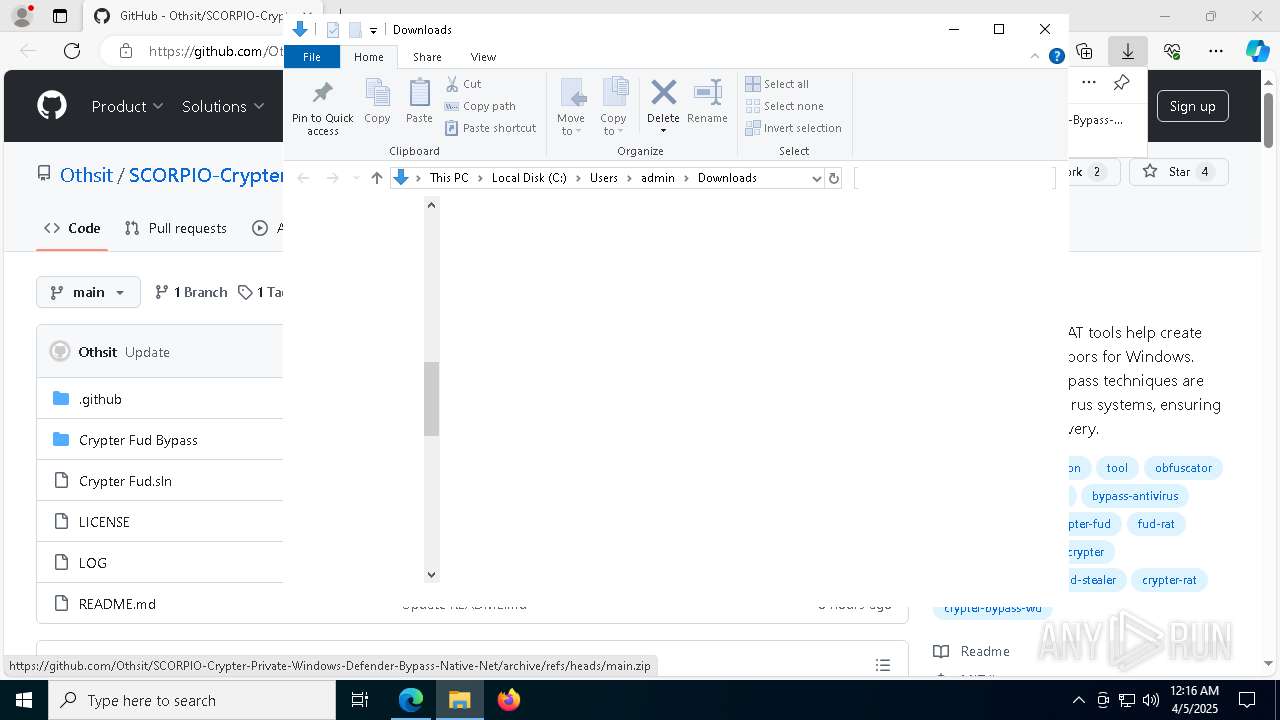Click the Othsit owner link
This screenshot has width=1280, height=720.
click(x=86, y=175)
